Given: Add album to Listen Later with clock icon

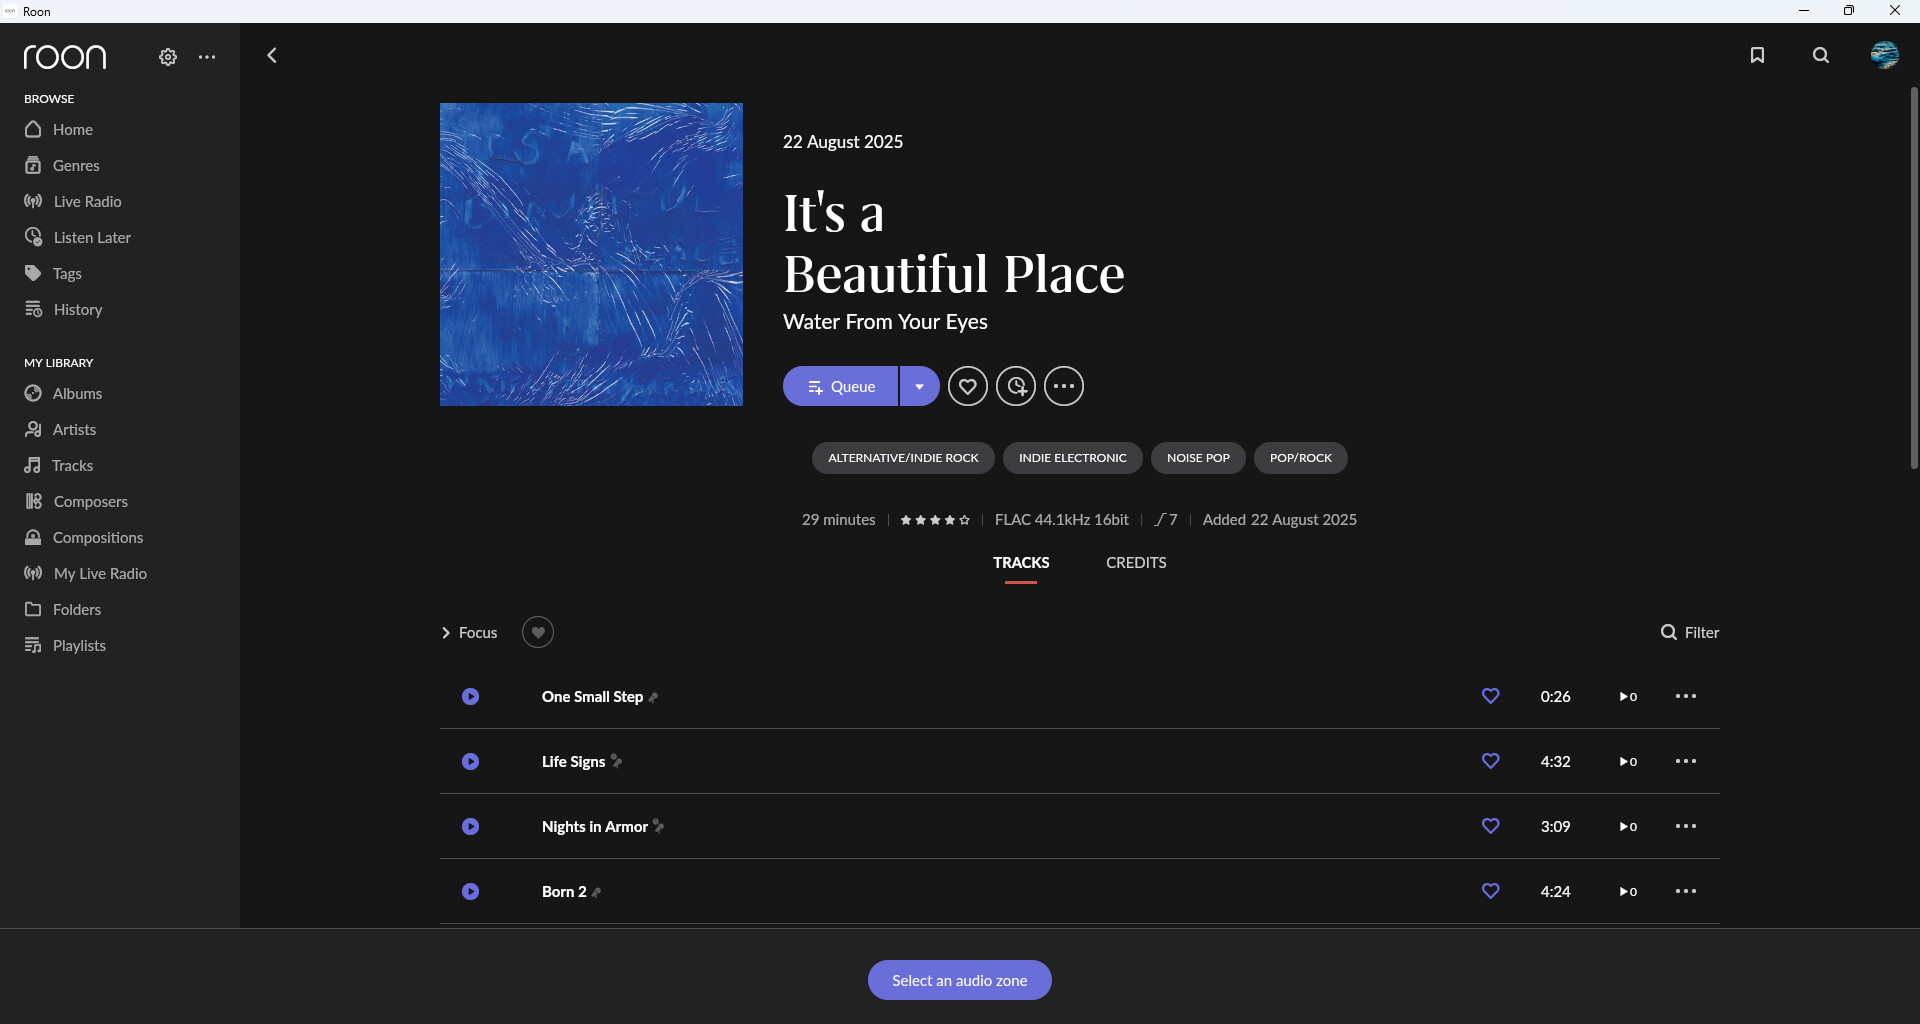Looking at the screenshot, I should pos(1016,387).
